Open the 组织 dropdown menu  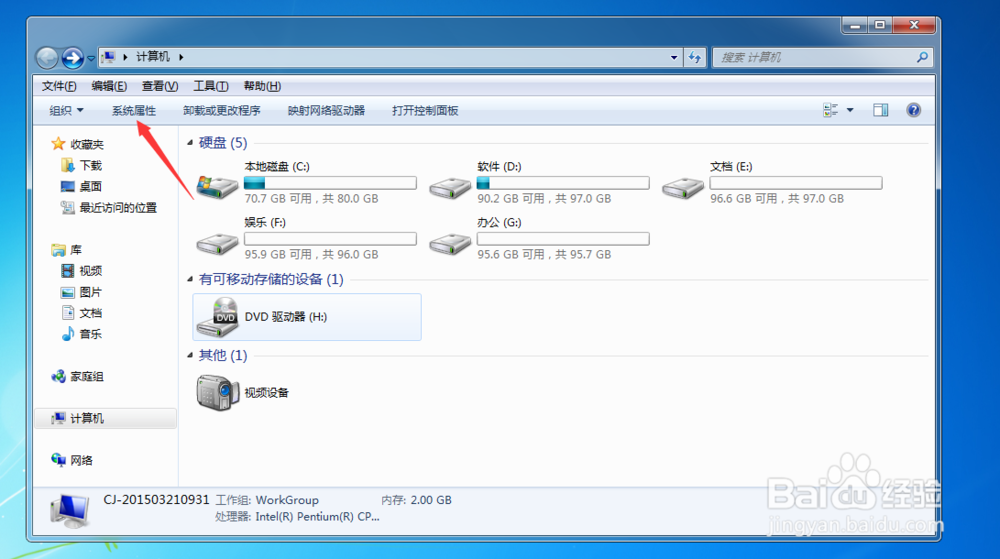click(66, 110)
